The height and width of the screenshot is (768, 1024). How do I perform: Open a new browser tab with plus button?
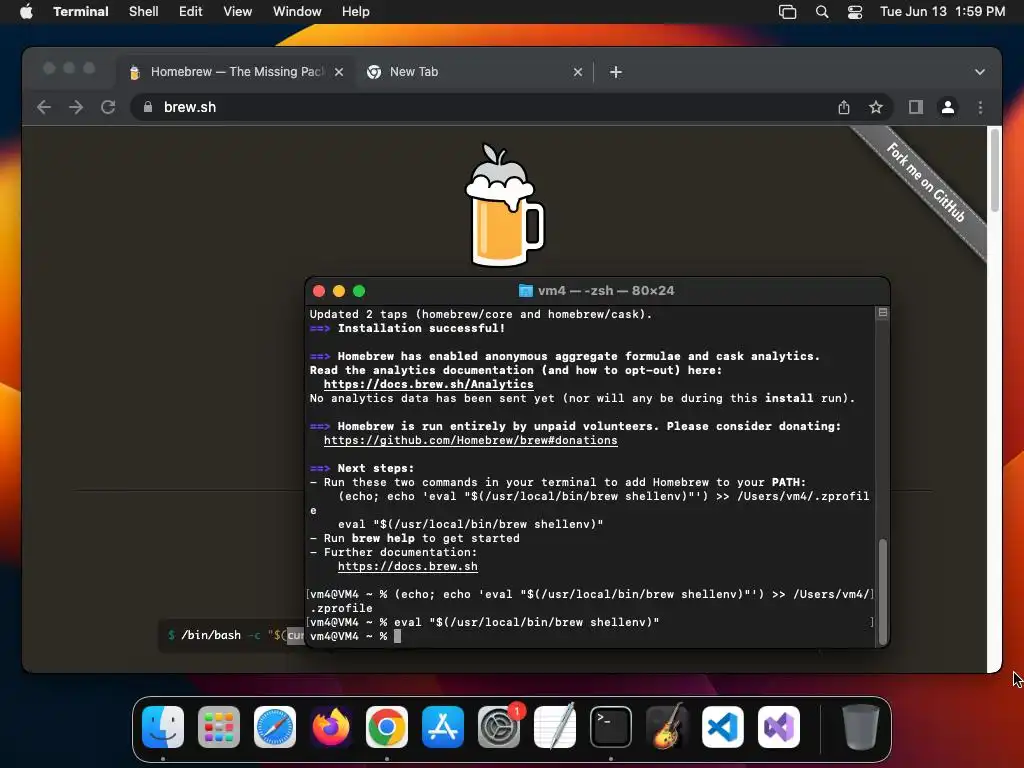coord(616,72)
